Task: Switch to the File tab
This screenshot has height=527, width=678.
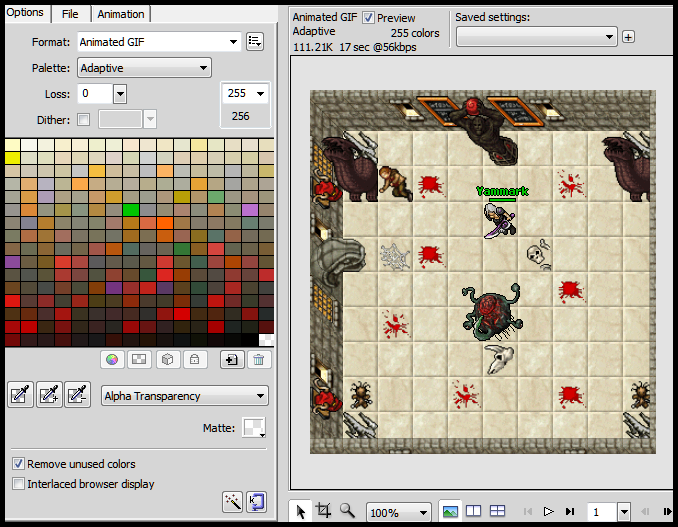Action: (70, 14)
